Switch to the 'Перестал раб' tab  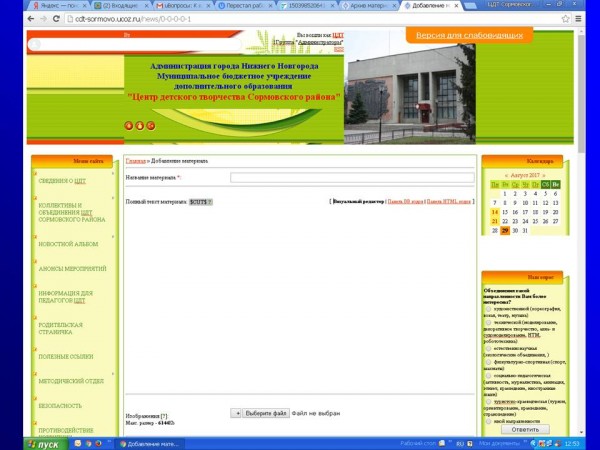(245, 6)
